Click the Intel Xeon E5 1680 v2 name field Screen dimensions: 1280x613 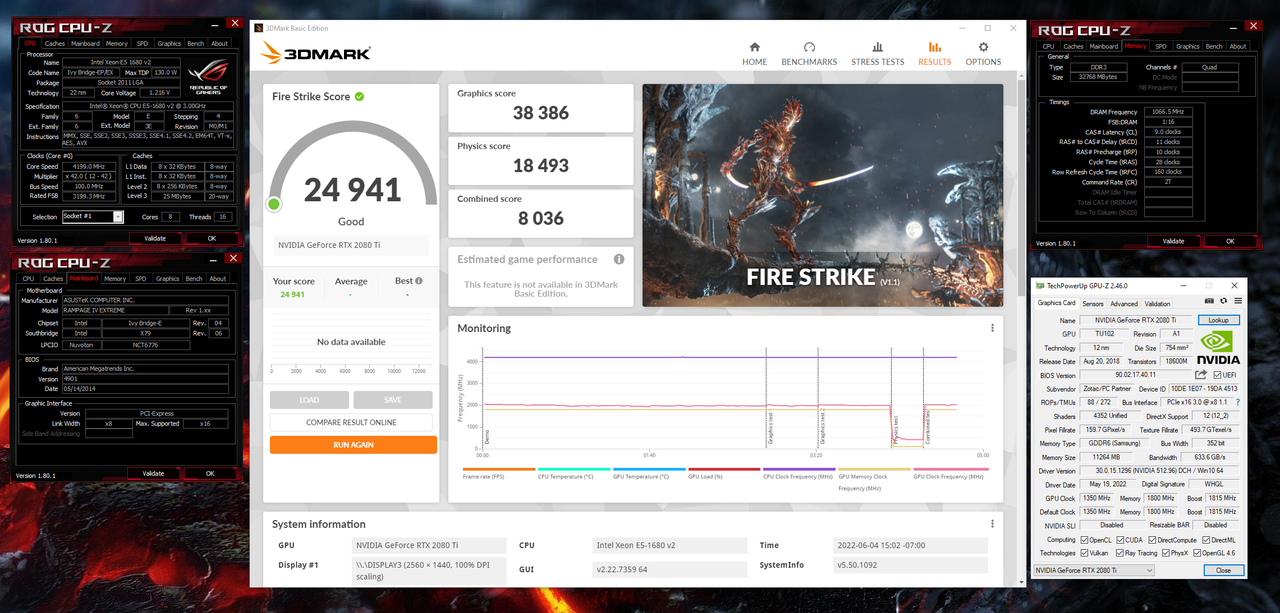click(119, 63)
